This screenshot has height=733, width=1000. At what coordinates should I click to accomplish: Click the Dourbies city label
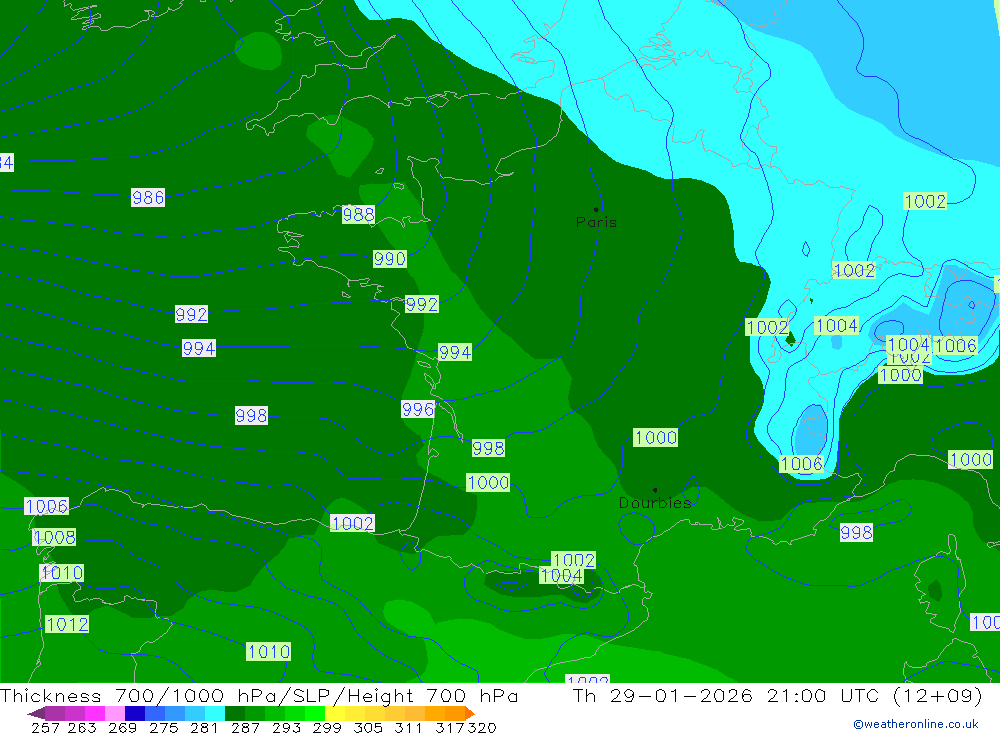[x=655, y=503]
